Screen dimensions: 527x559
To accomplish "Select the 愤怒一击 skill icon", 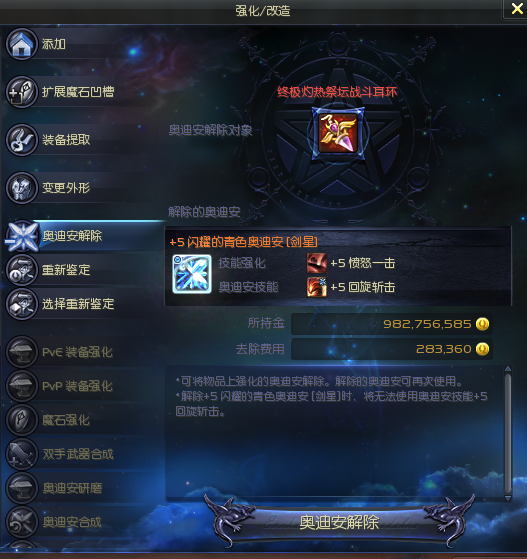I will pyautogui.click(x=317, y=263).
